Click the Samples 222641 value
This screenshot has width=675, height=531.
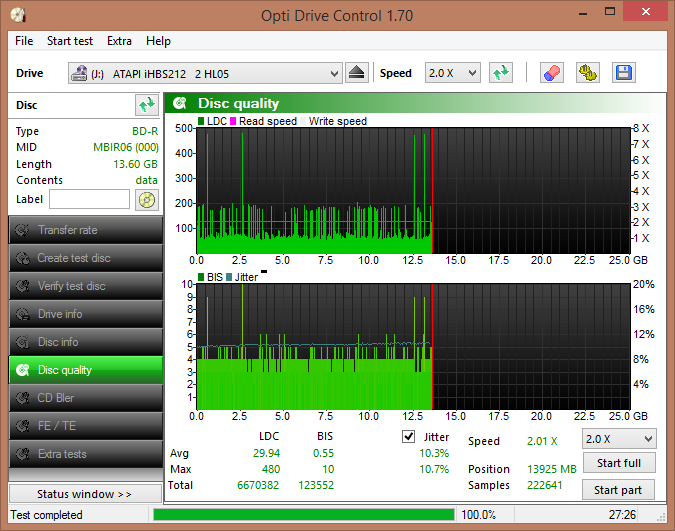[x=545, y=485]
